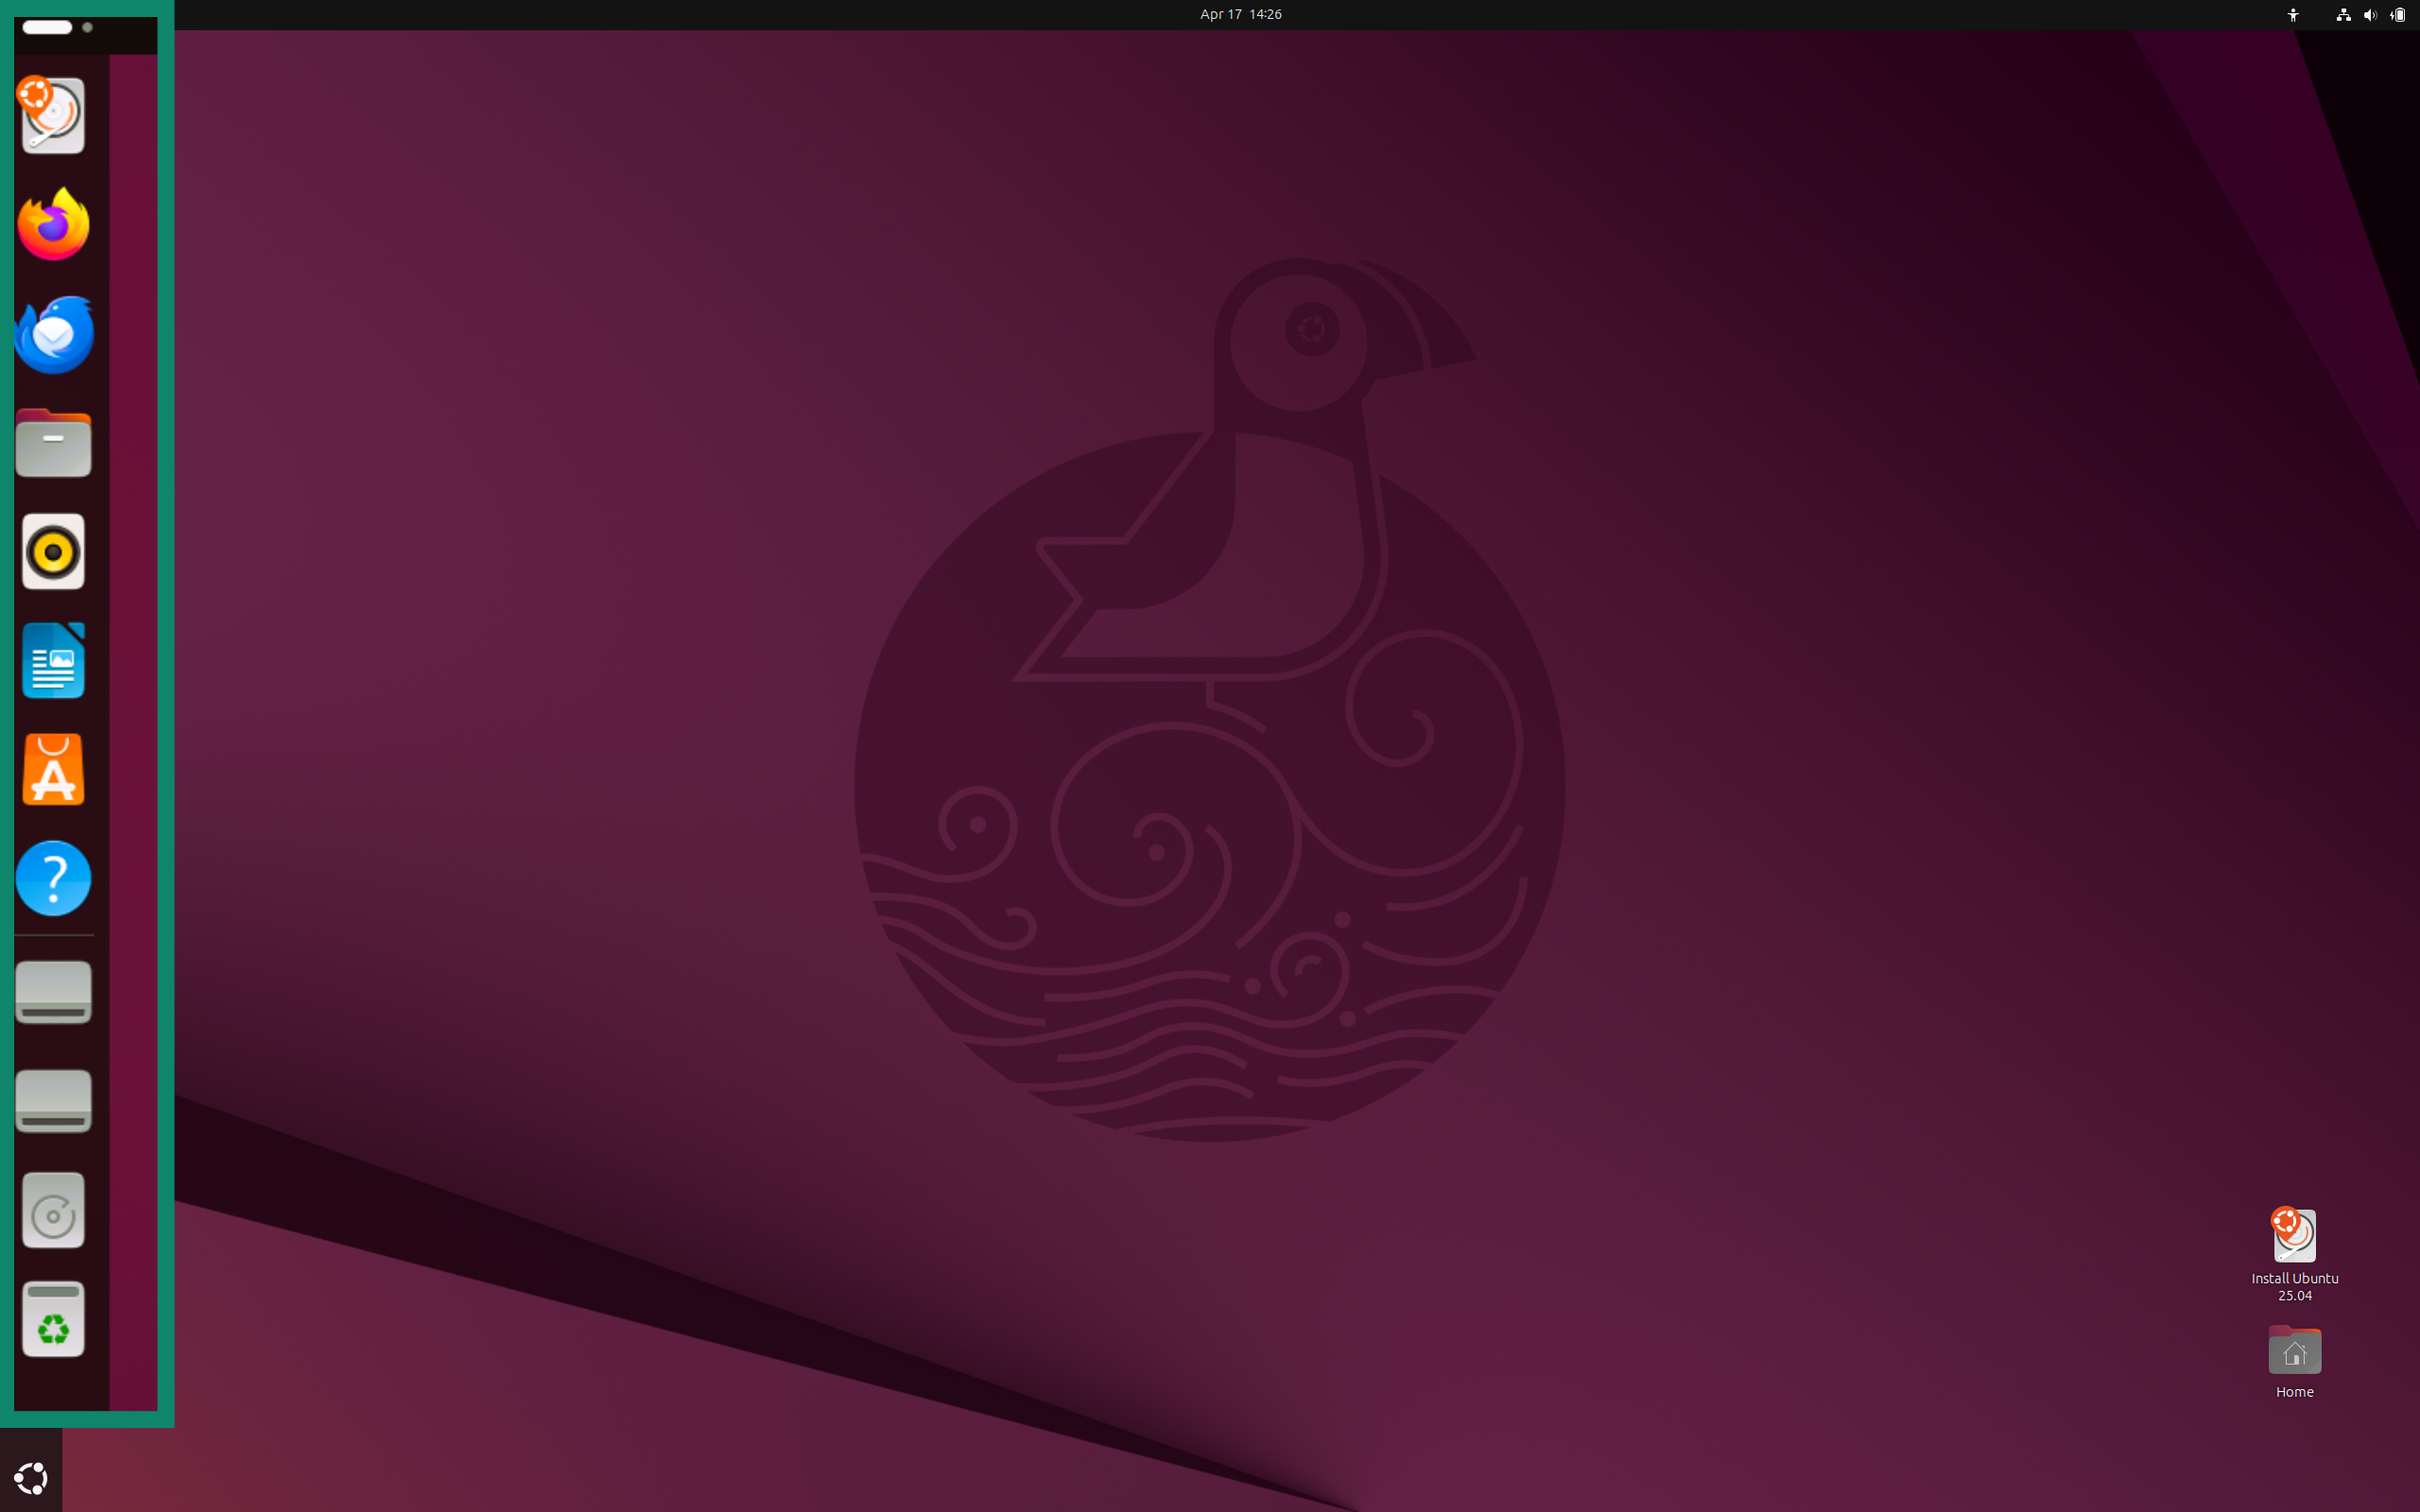Show all applications with the Ubuntu logo
Screen dimensions: 2420x1512
[32, 1477]
